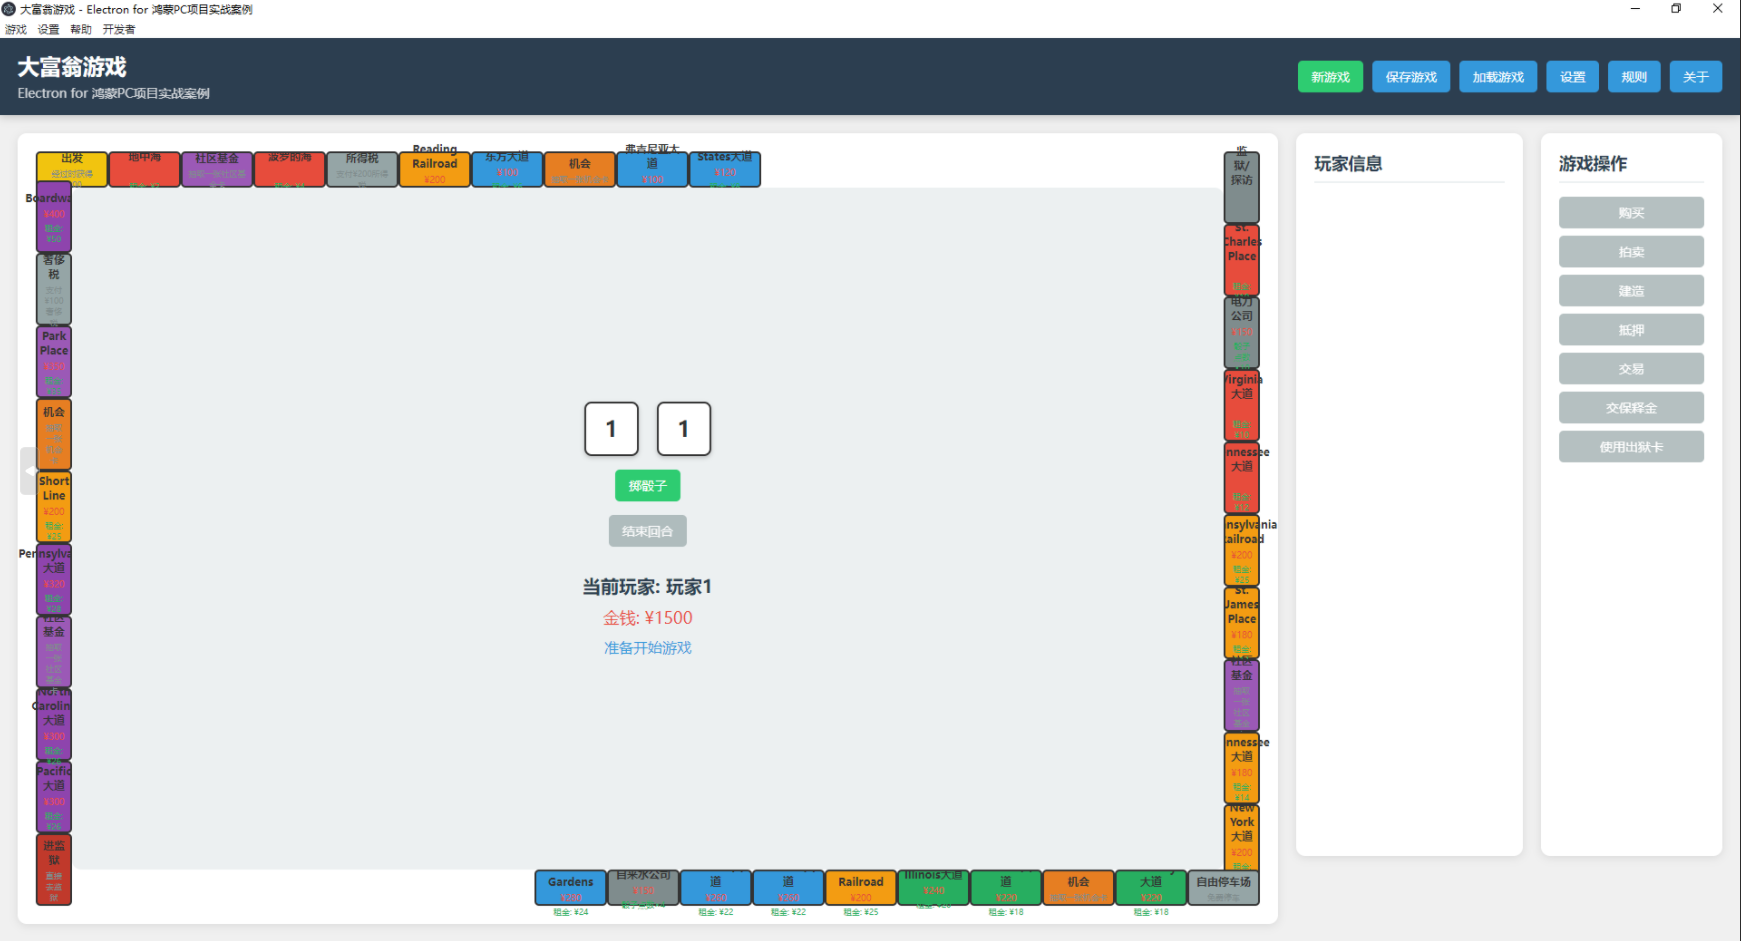
Task: Select the 波罗的海 property square
Action: pos(290,169)
